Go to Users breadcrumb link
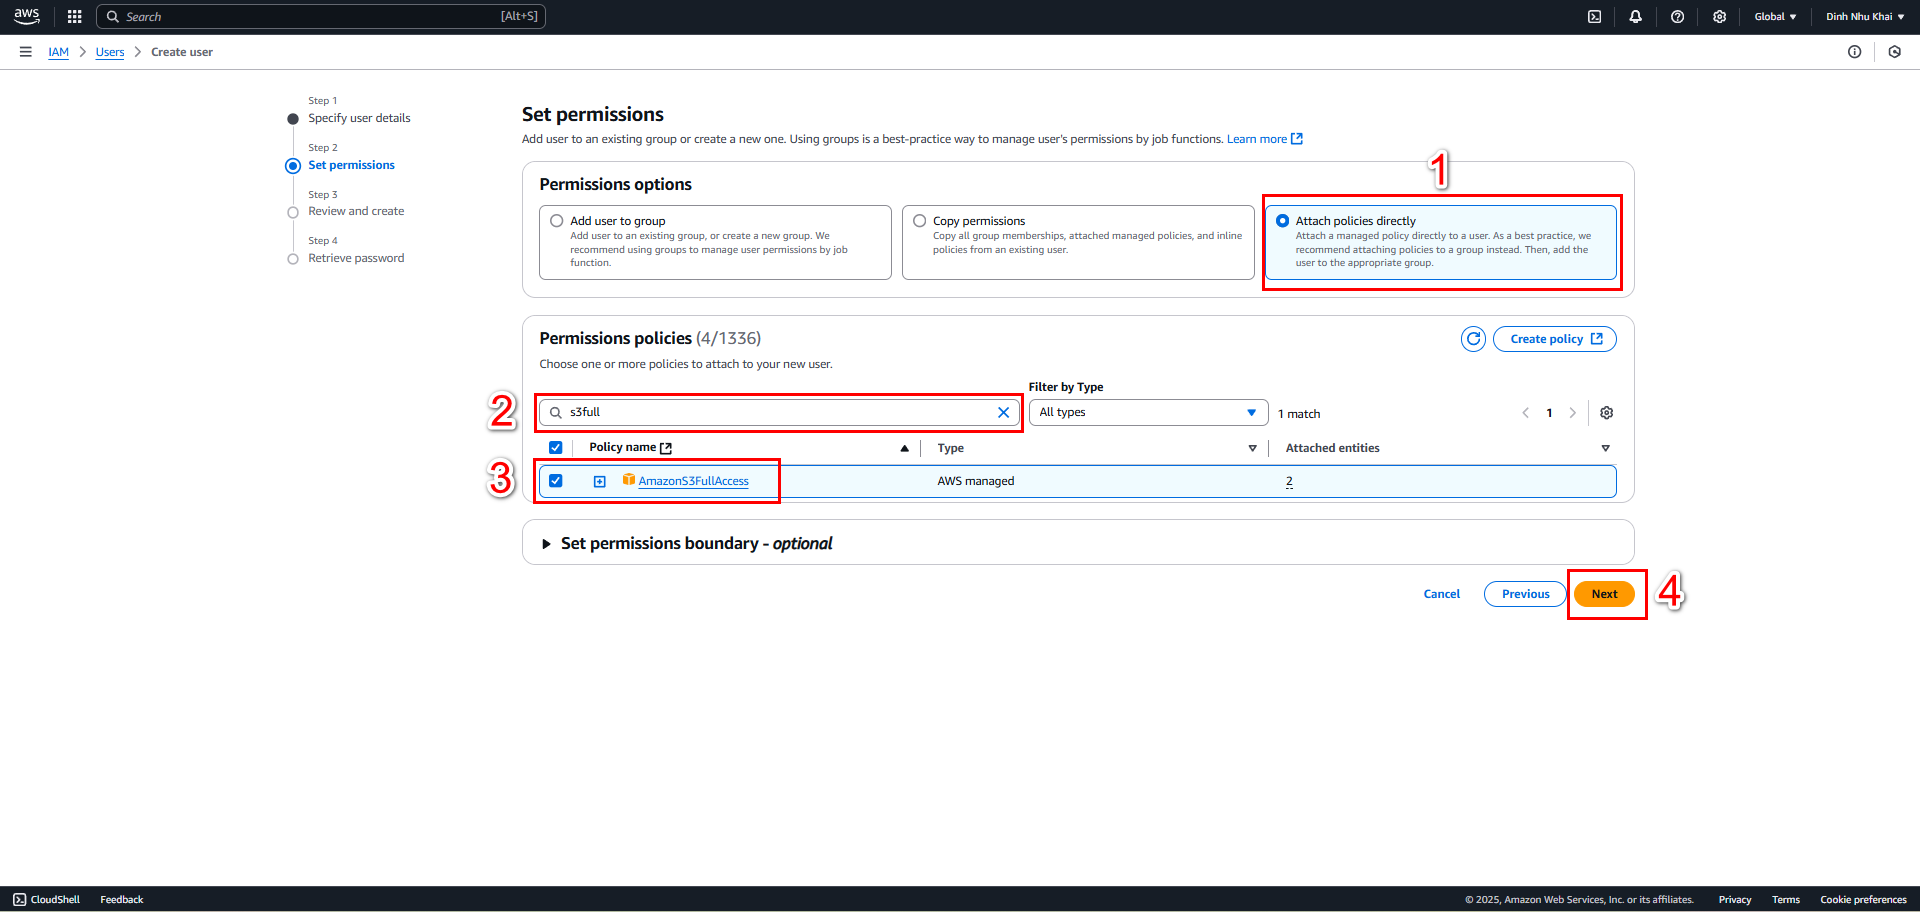Screen dimensions: 1920x912 (110, 52)
